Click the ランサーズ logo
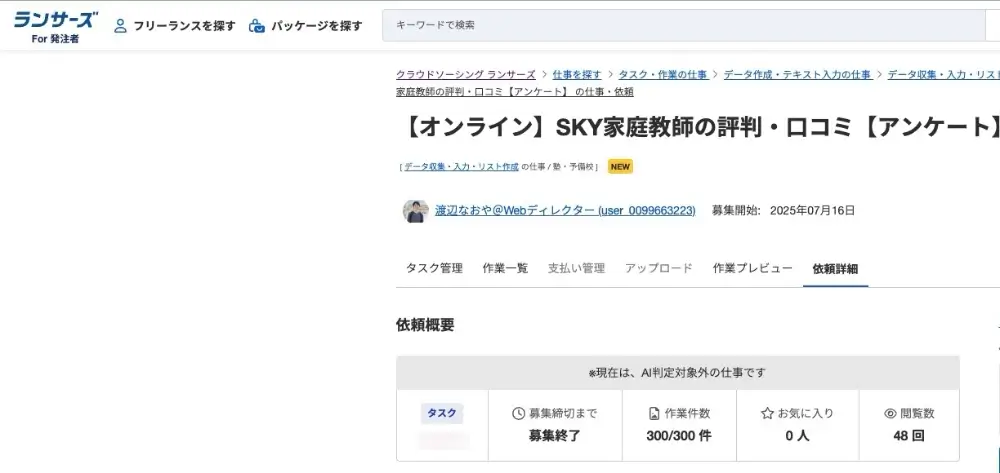The image size is (1000, 473). [x=55, y=26]
